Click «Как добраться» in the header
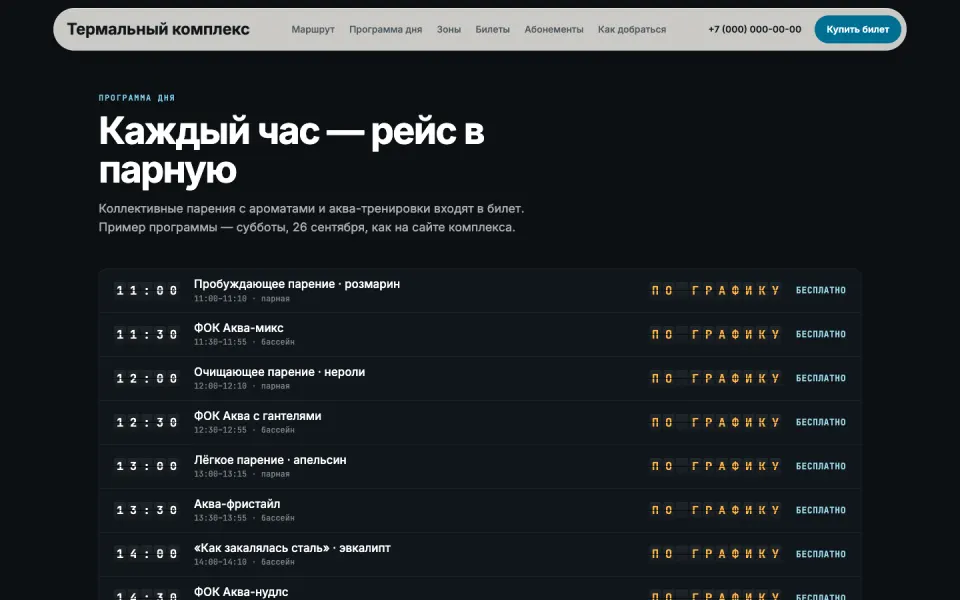The height and width of the screenshot is (600, 960). [x=632, y=29]
